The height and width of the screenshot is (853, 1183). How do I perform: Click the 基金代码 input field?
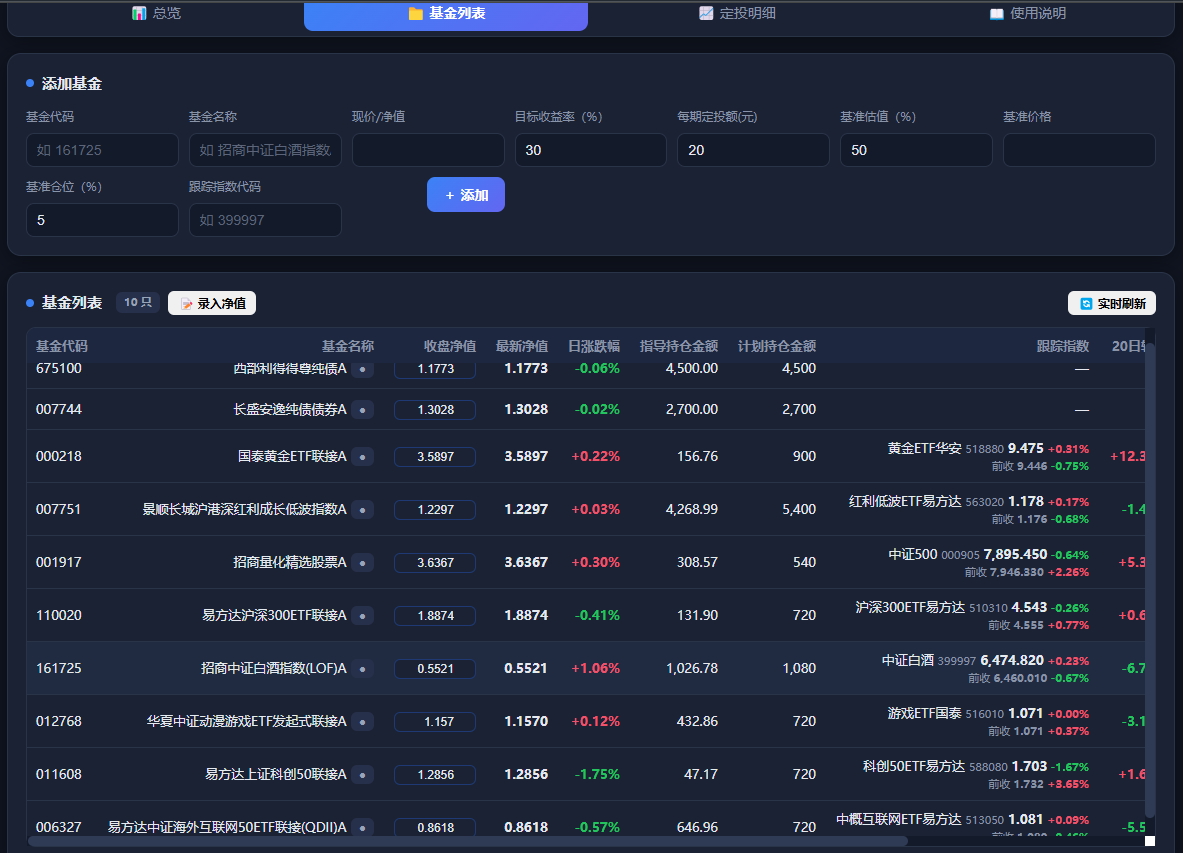[102, 150]
